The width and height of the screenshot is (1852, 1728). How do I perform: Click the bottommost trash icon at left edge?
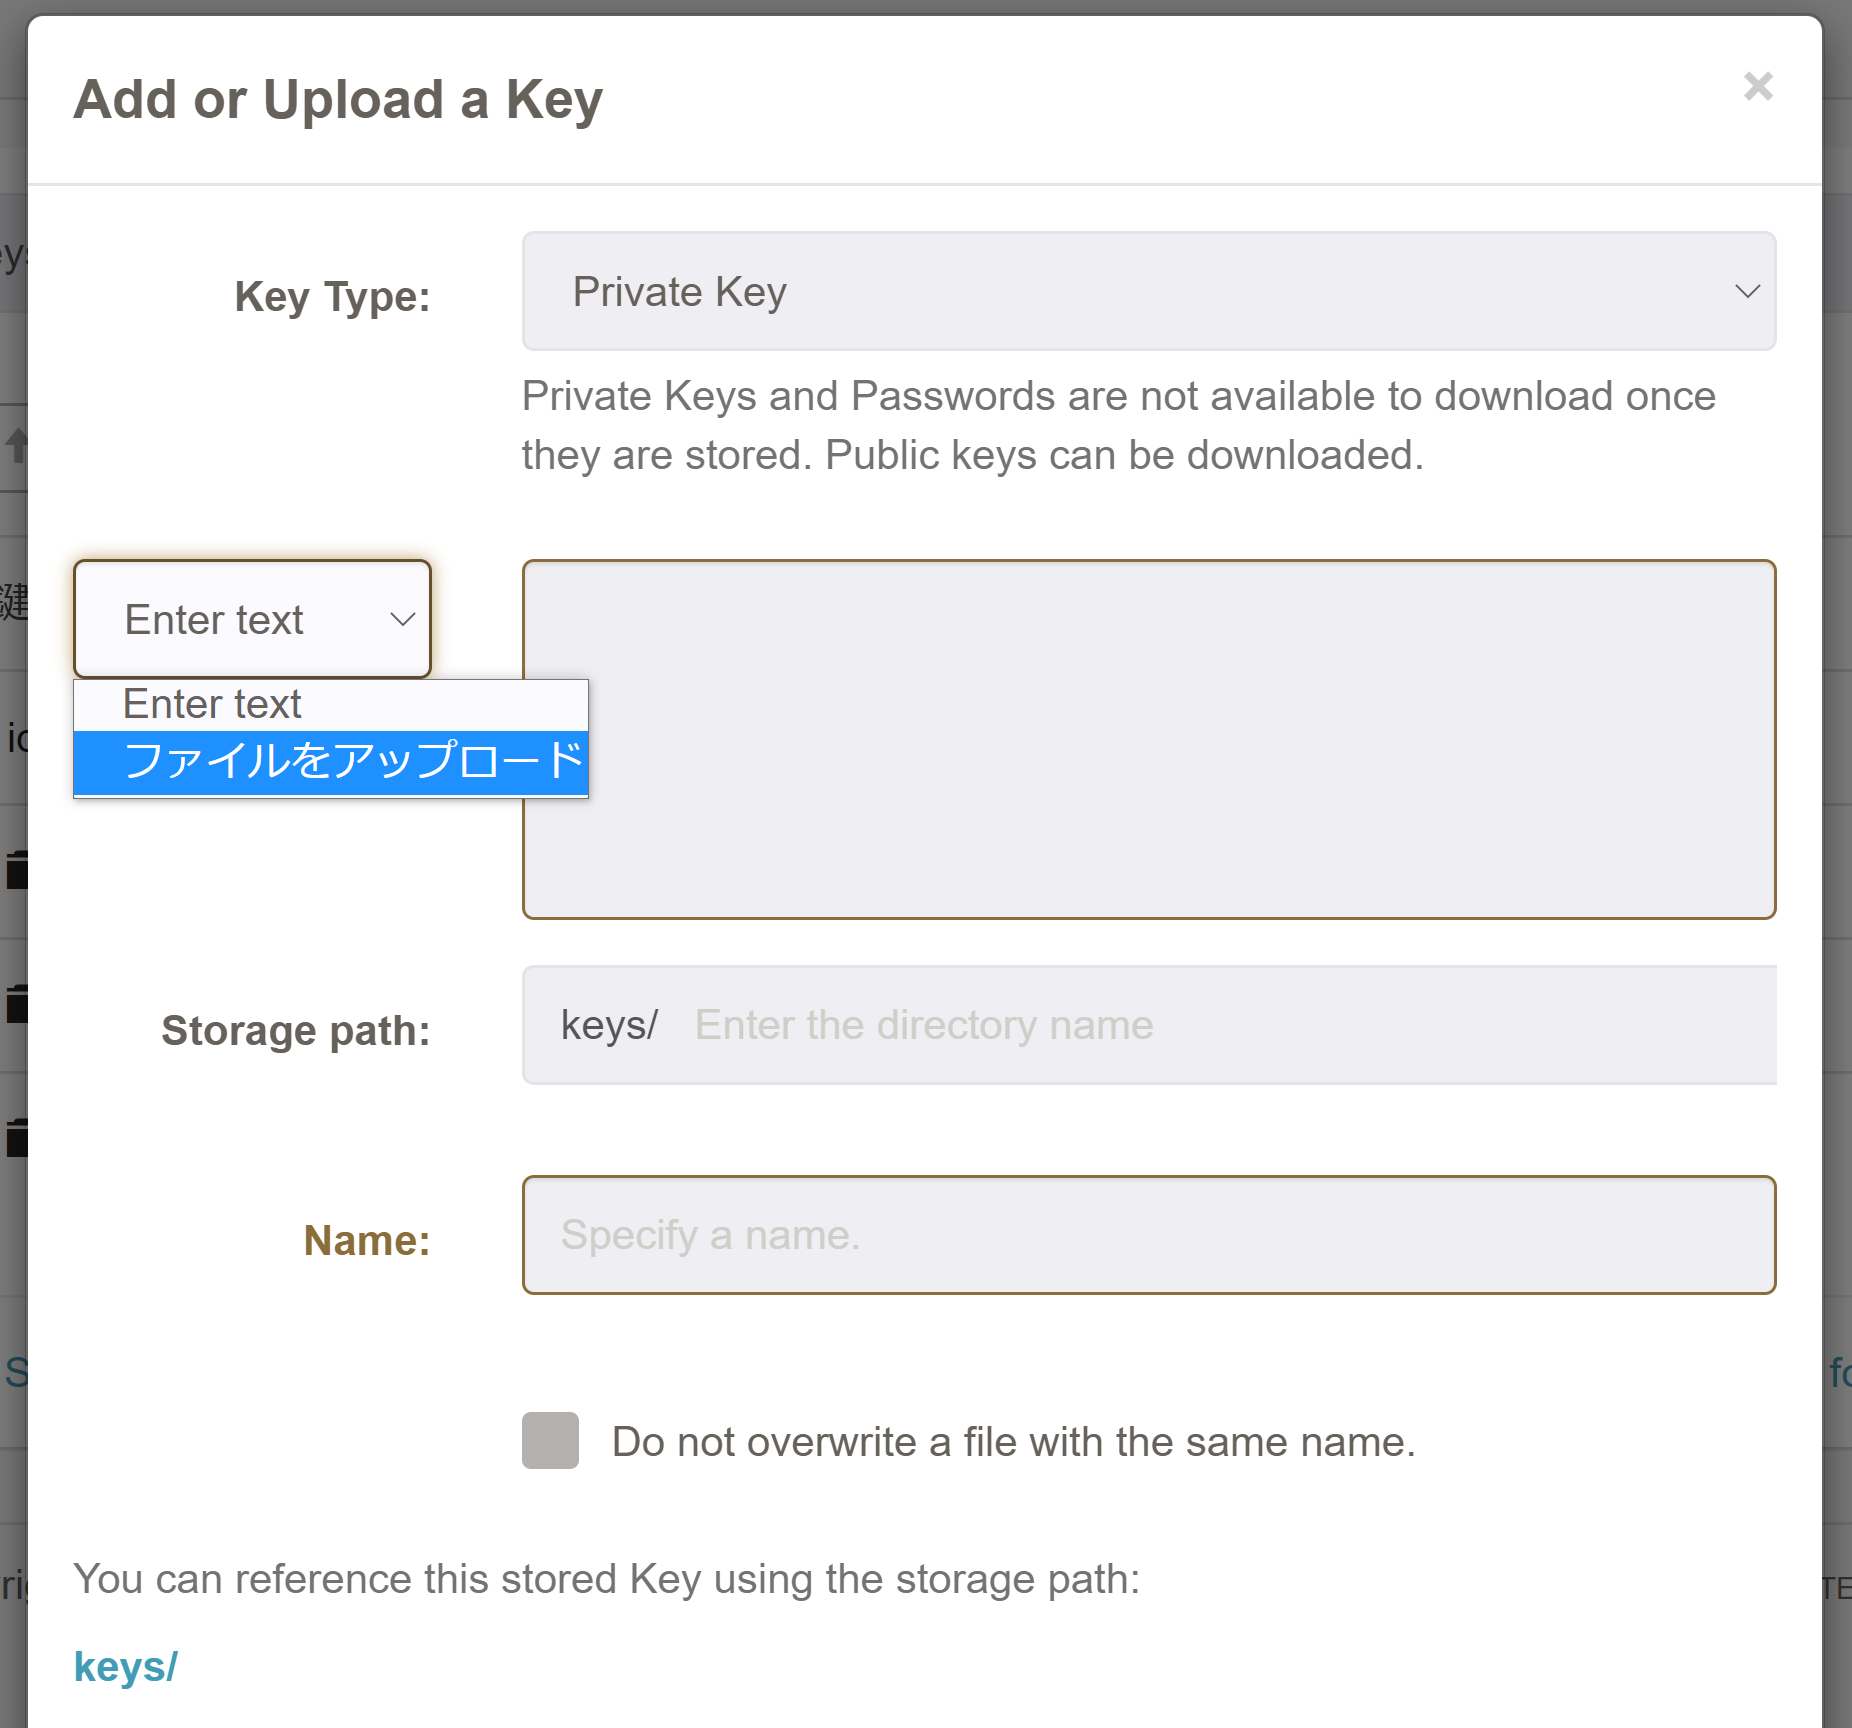click(x=18, y=1137)
